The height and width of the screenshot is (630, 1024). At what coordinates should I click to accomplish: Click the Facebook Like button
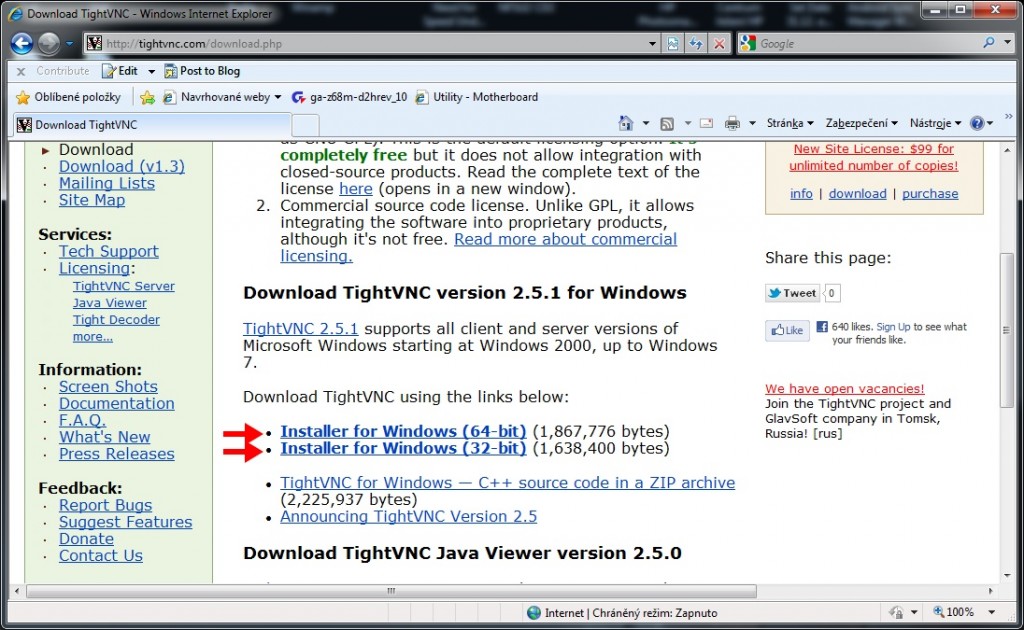pos(787,330)
